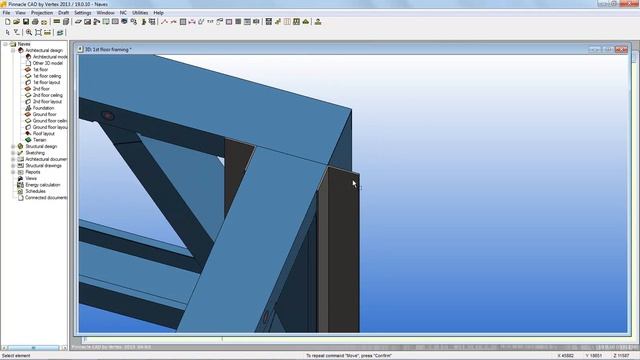Select the Connected documents tree item
640x360 pixels.
pyautogui.click(x=46, y=198)
